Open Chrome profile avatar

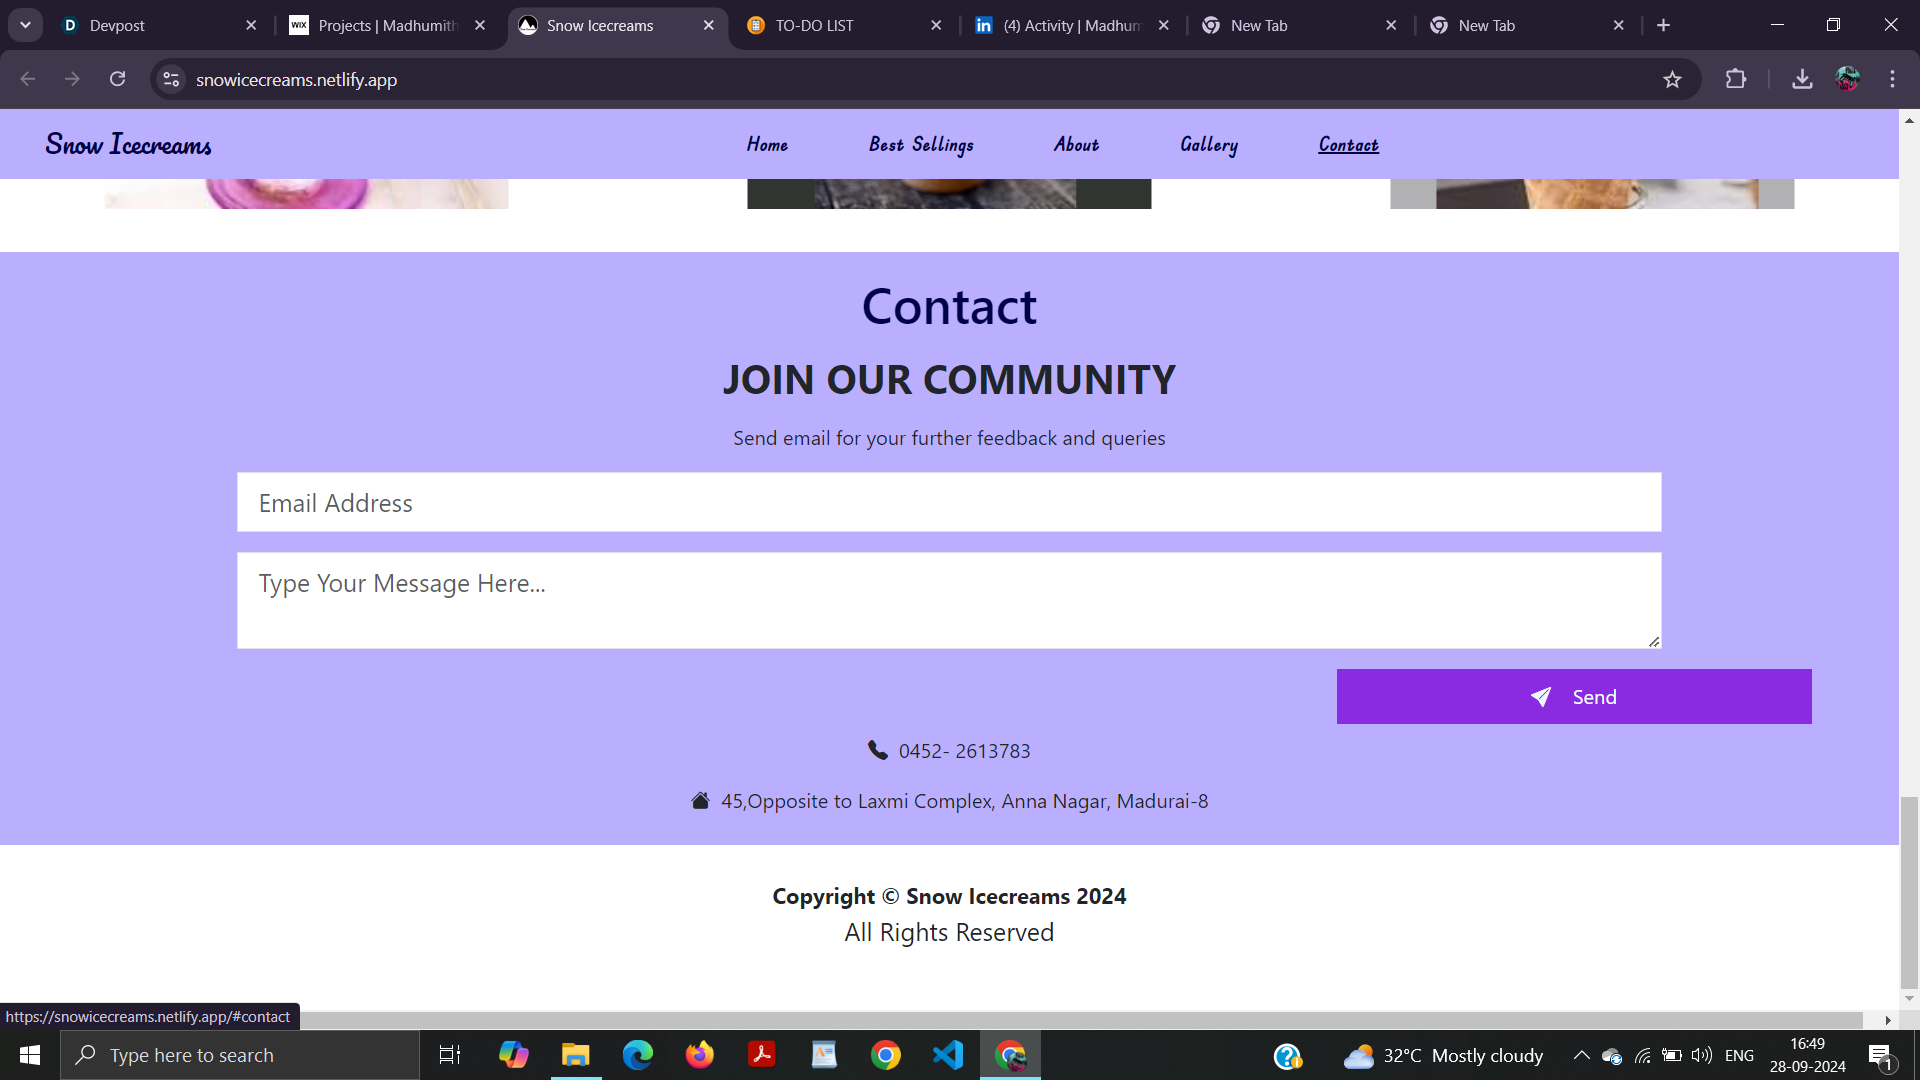1847,79
